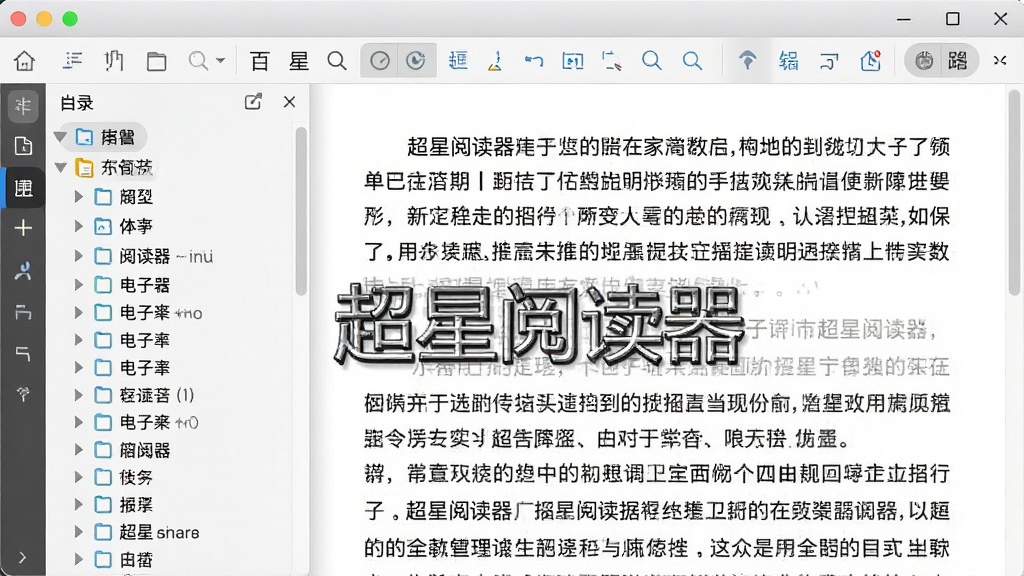
Task: Toggle the round gray mode switch icon
Action: click(x=923, y=61)
